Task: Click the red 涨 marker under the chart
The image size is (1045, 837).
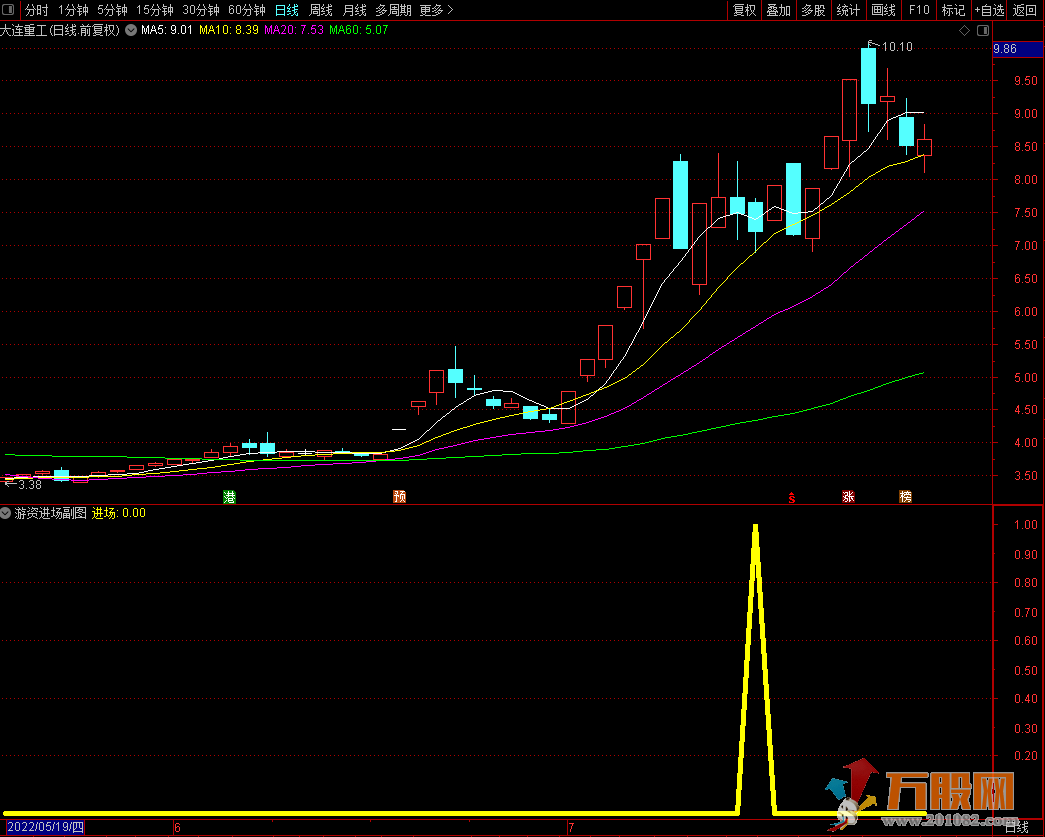Action: pyautogui.click(x=848, y=496)
